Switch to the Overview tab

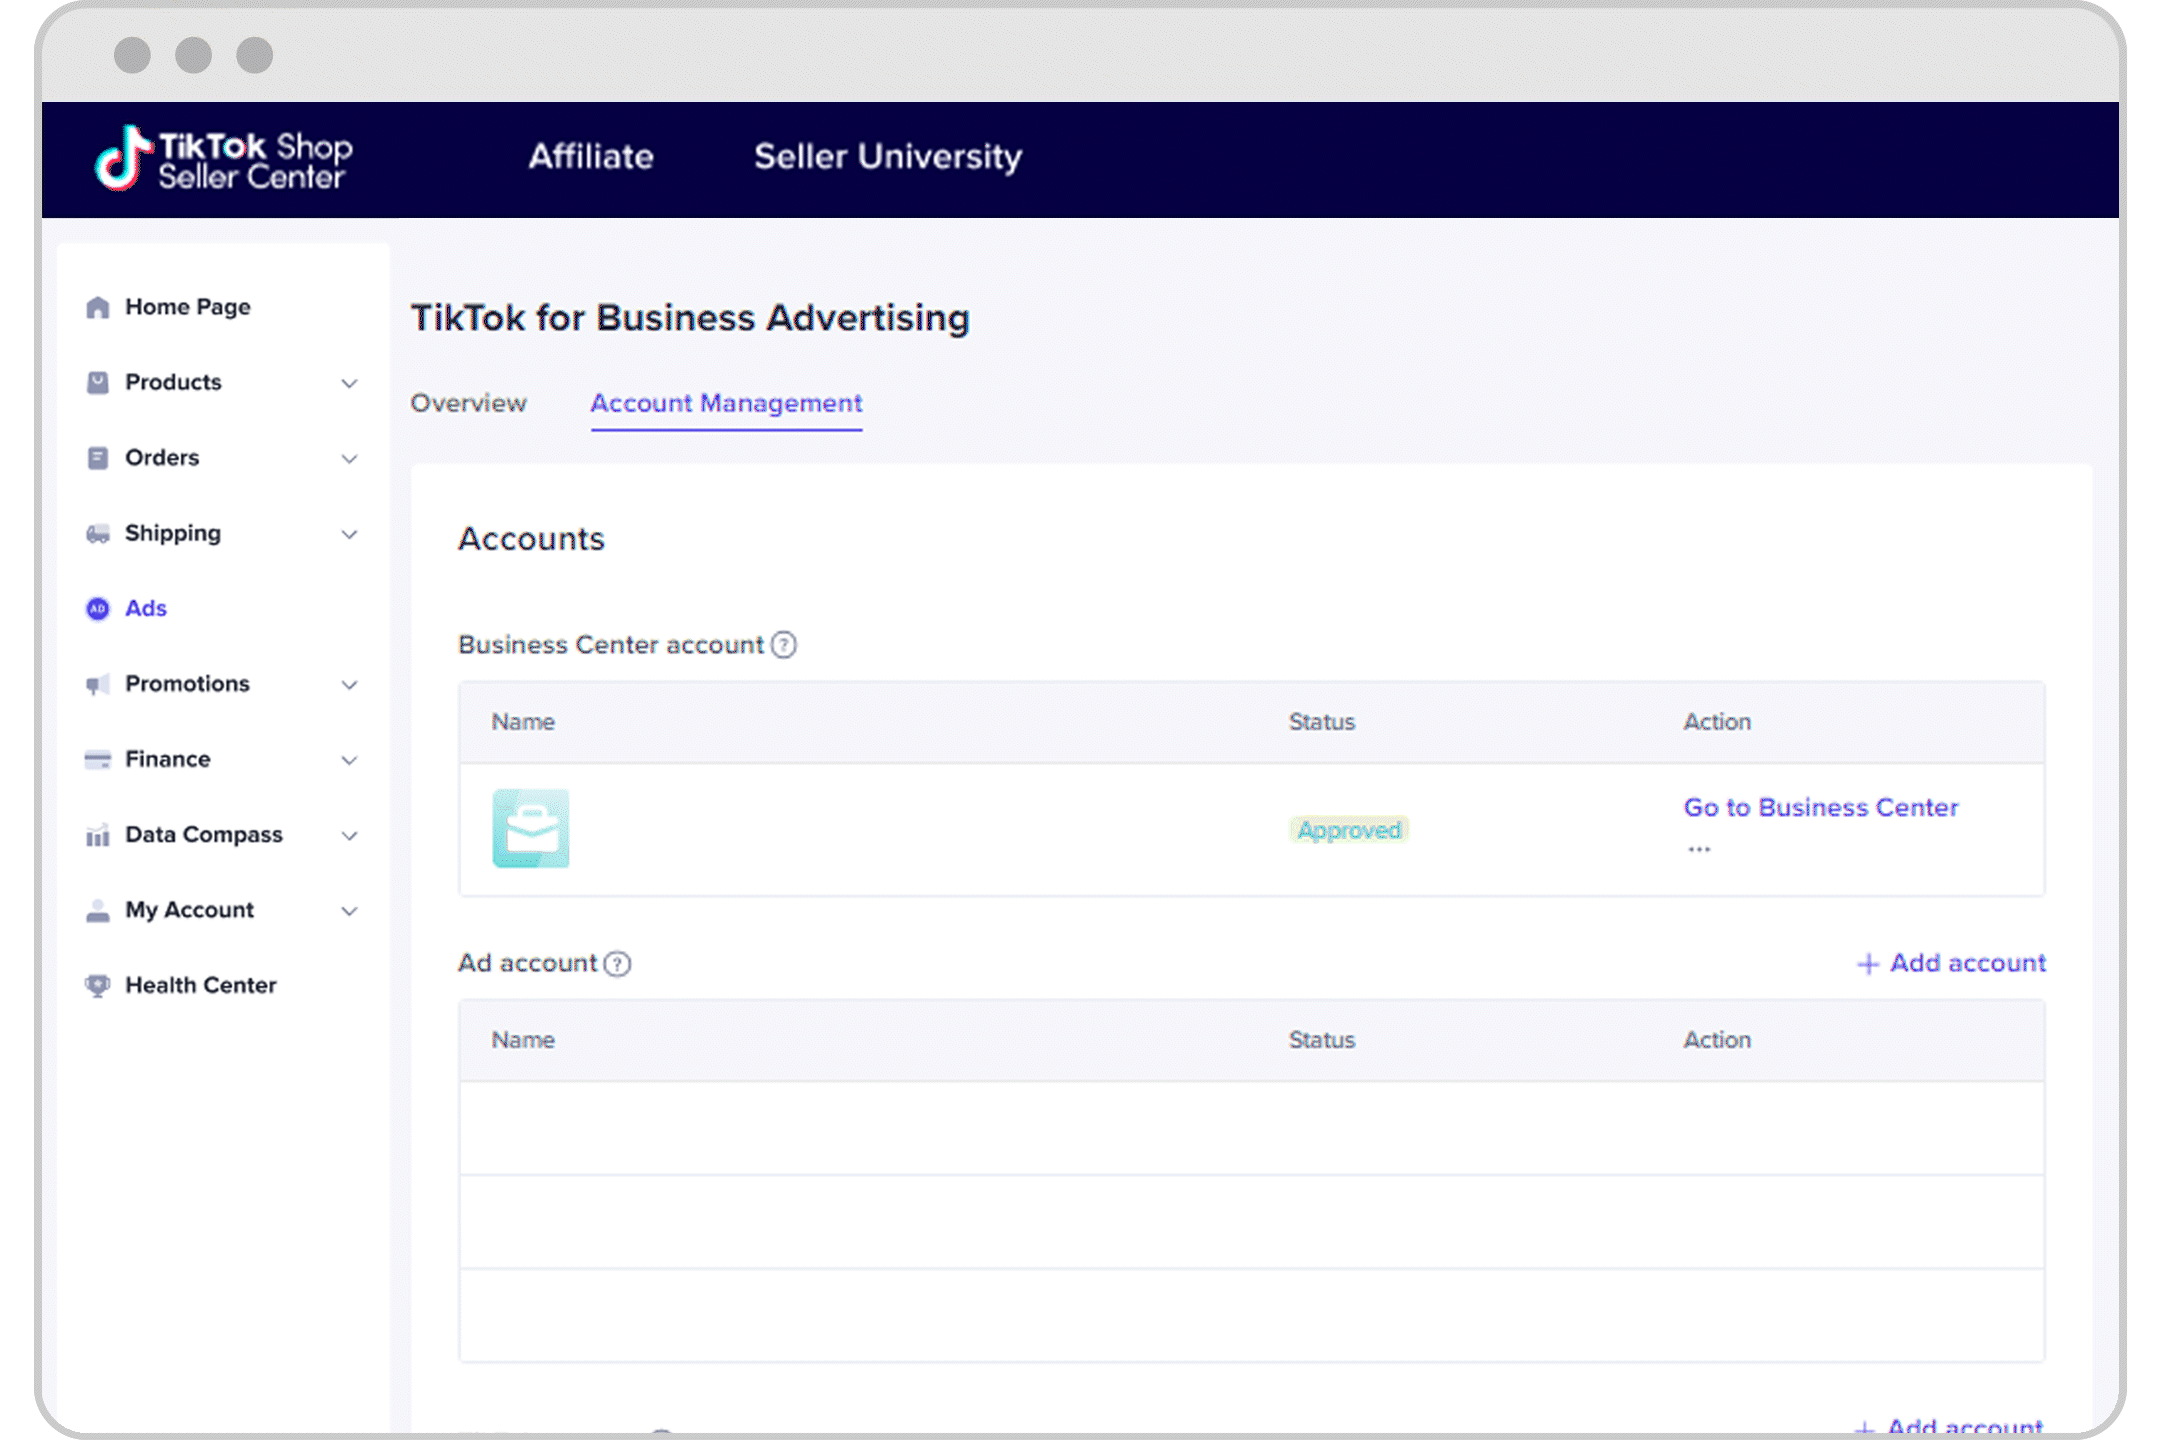(468, 403)
